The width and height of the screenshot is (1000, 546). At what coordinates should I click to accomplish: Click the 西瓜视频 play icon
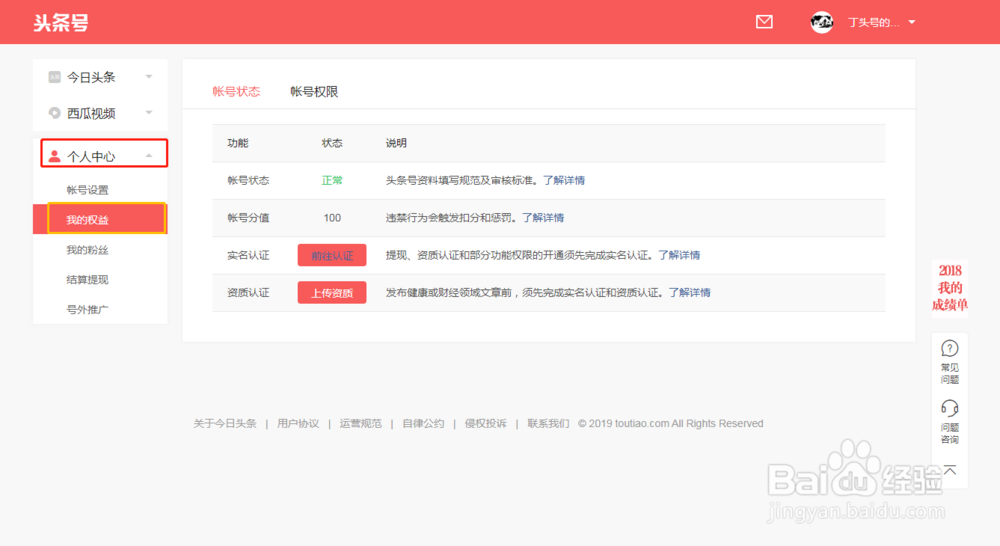tap(54, 113)
